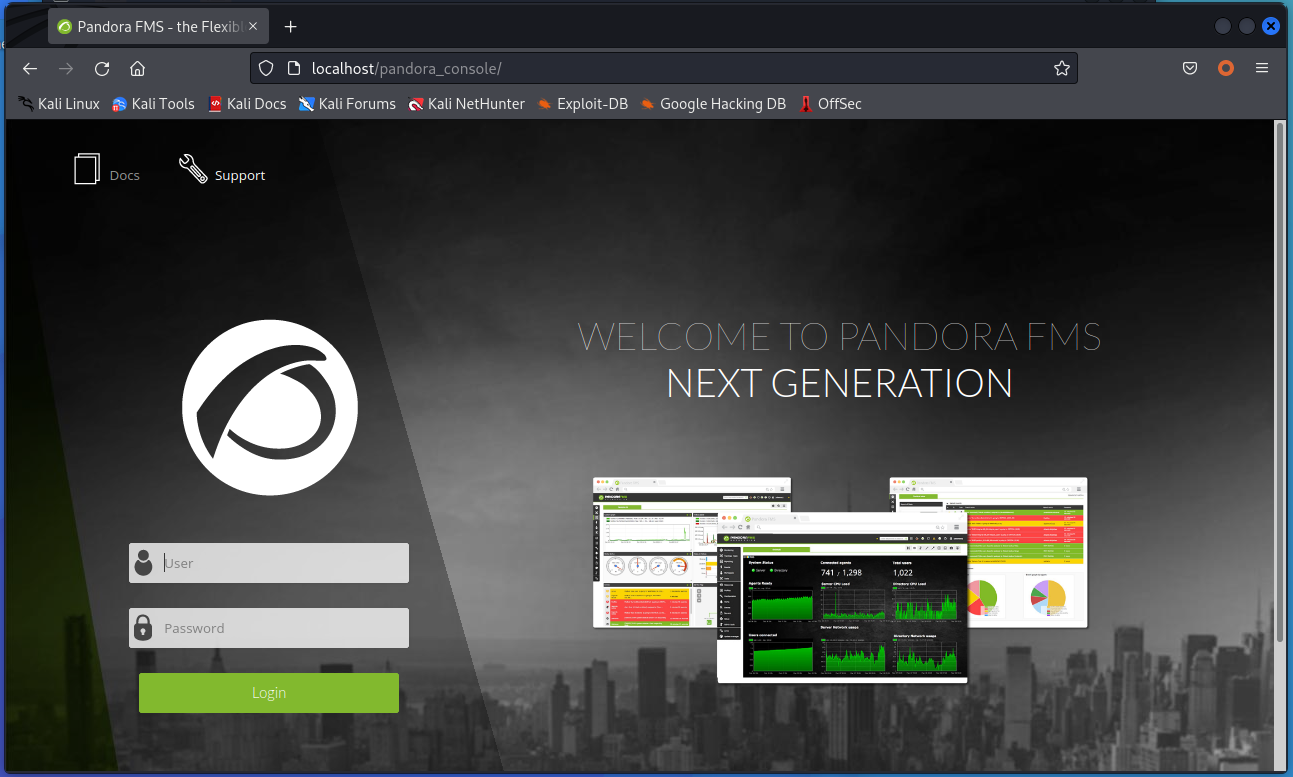Open the Exploit-DB bookmark
1293x777 pixels.
[x=582, y=104]
